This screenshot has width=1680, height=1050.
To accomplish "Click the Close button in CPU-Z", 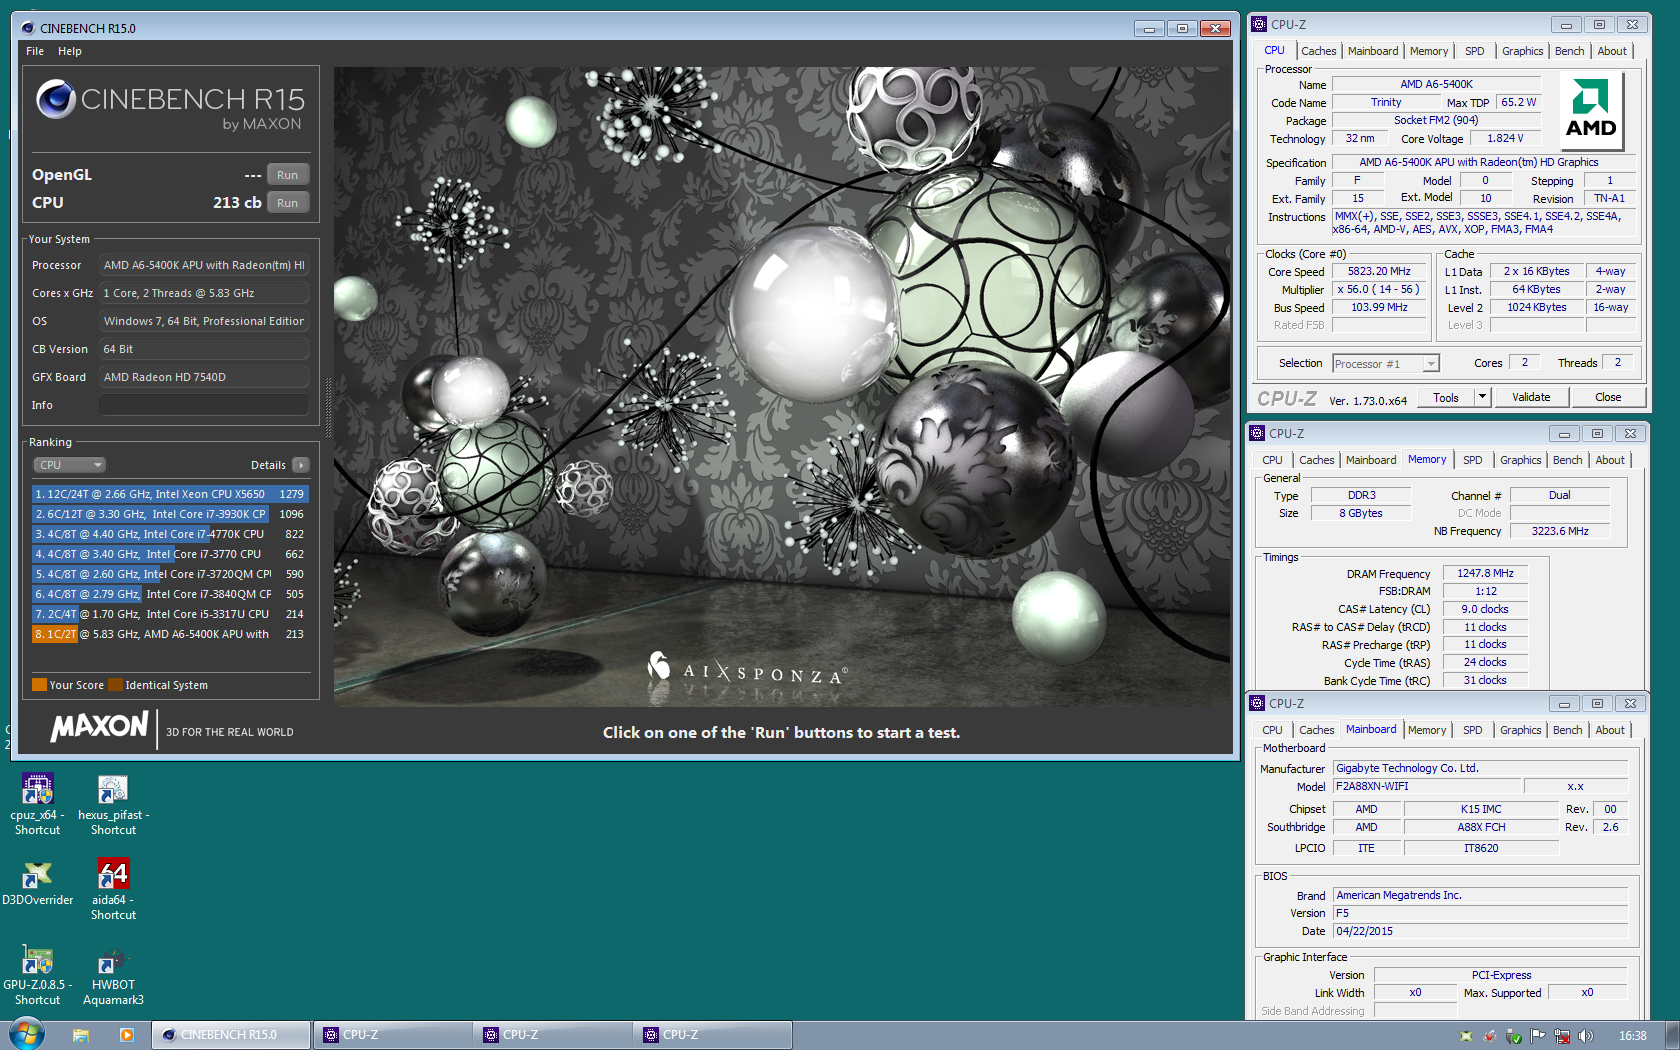I will click(x=1608, y=397).
